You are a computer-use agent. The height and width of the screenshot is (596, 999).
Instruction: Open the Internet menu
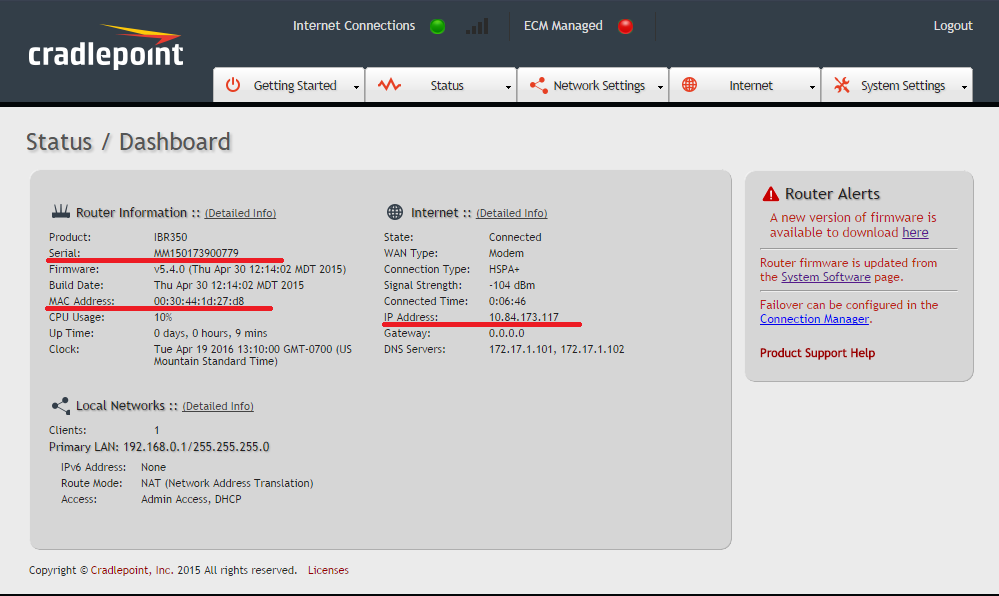[x=745, y=85]
